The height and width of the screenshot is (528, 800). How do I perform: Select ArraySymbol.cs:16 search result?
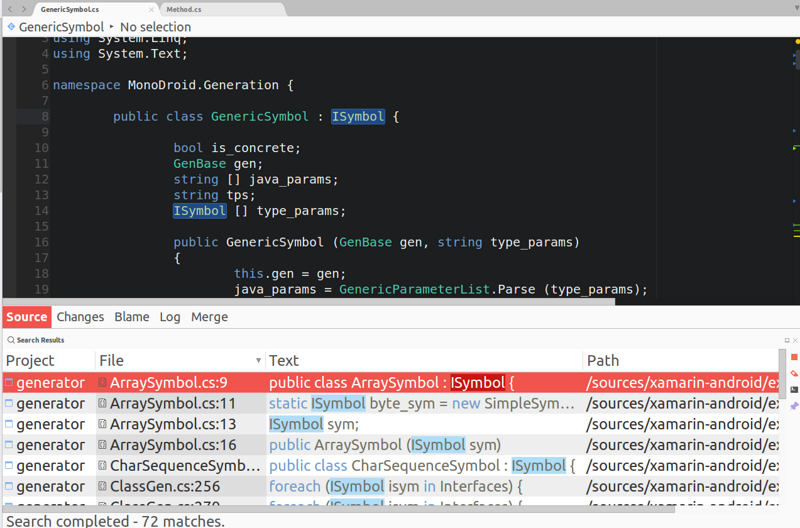391,445
